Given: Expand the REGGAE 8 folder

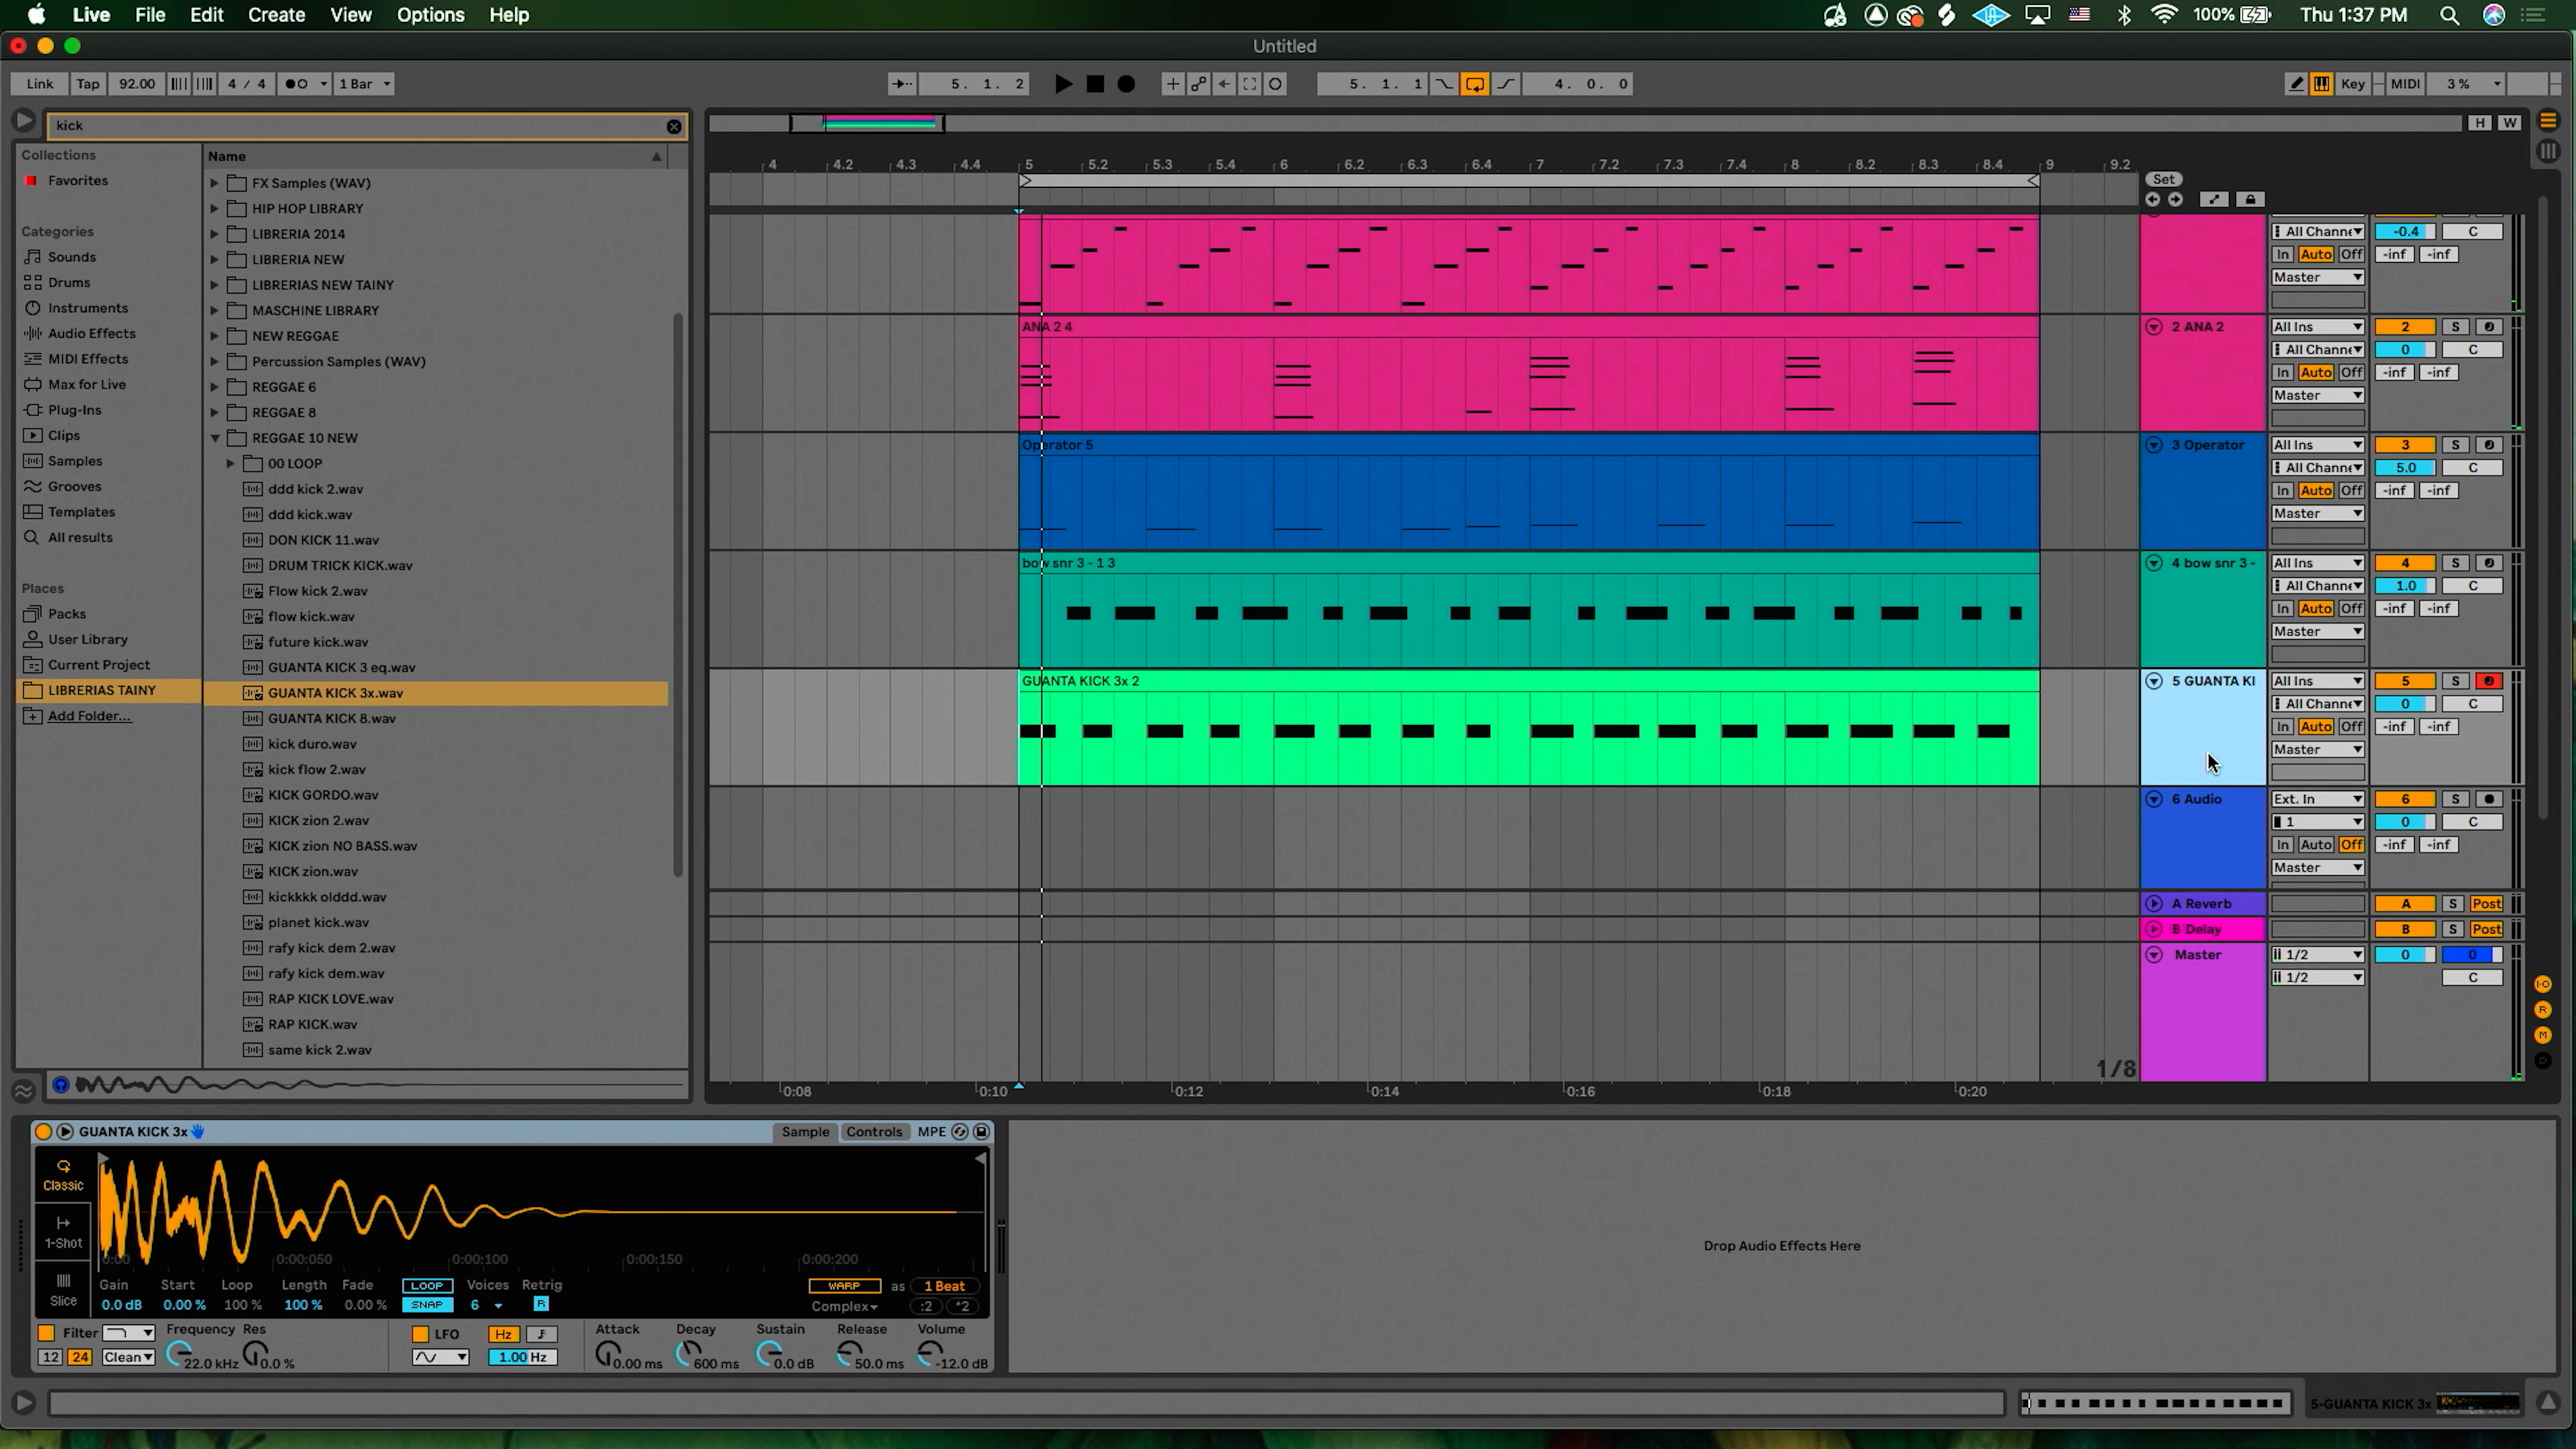Looking at the screenshot, I should click(x=214, y=412).
